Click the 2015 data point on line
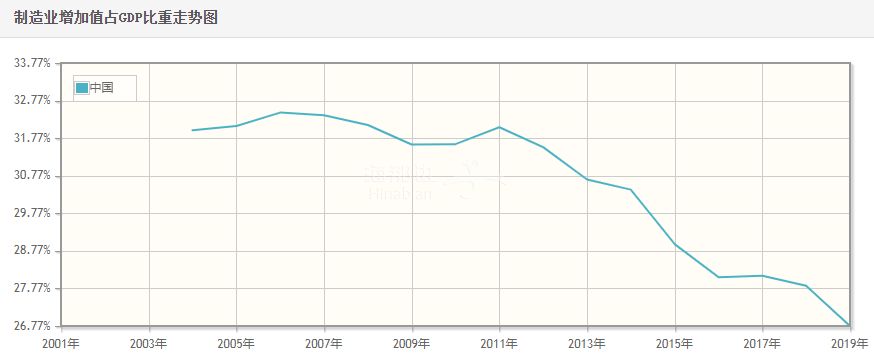Viewport: 874px width, 361px height. (x=675, y=245)
